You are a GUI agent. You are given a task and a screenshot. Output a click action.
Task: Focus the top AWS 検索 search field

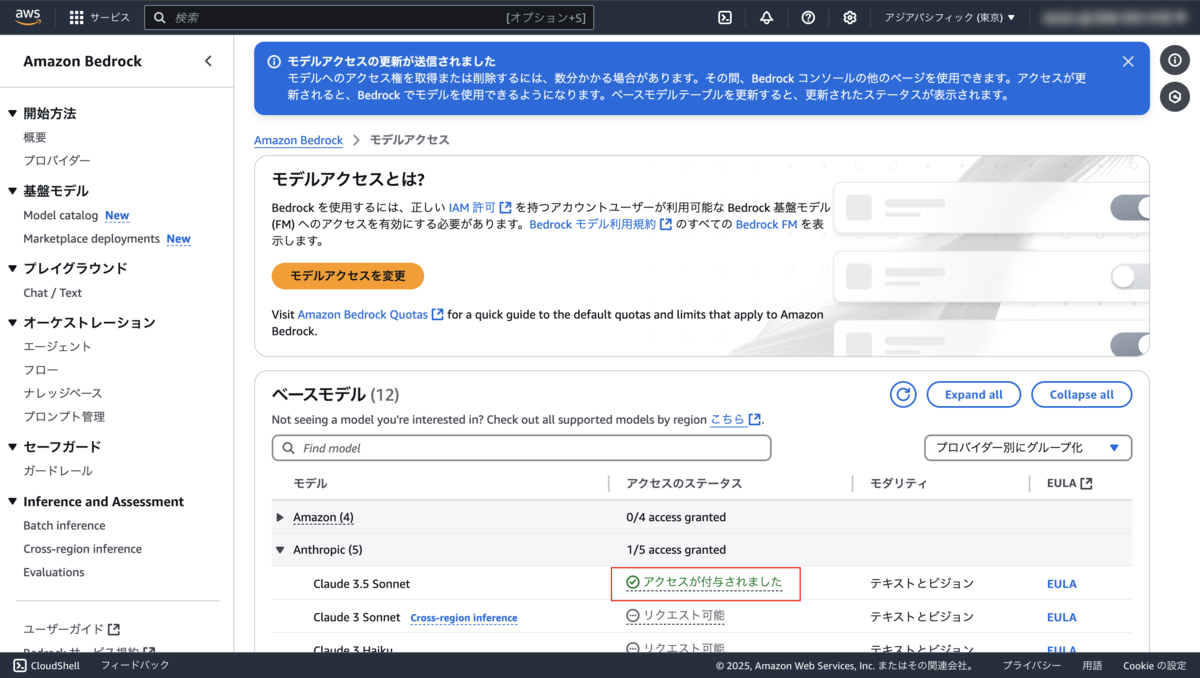[x=369, y=17]
